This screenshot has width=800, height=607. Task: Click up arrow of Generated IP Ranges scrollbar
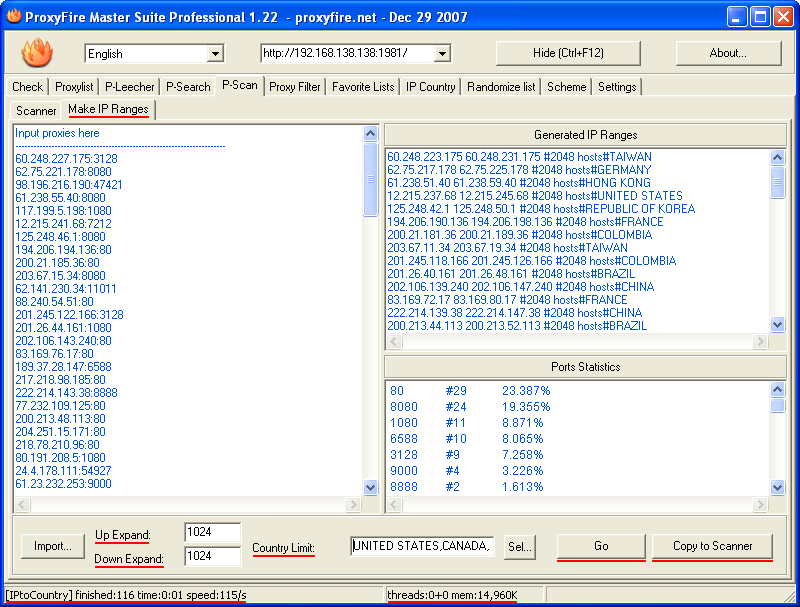click(x=777, y=157)
